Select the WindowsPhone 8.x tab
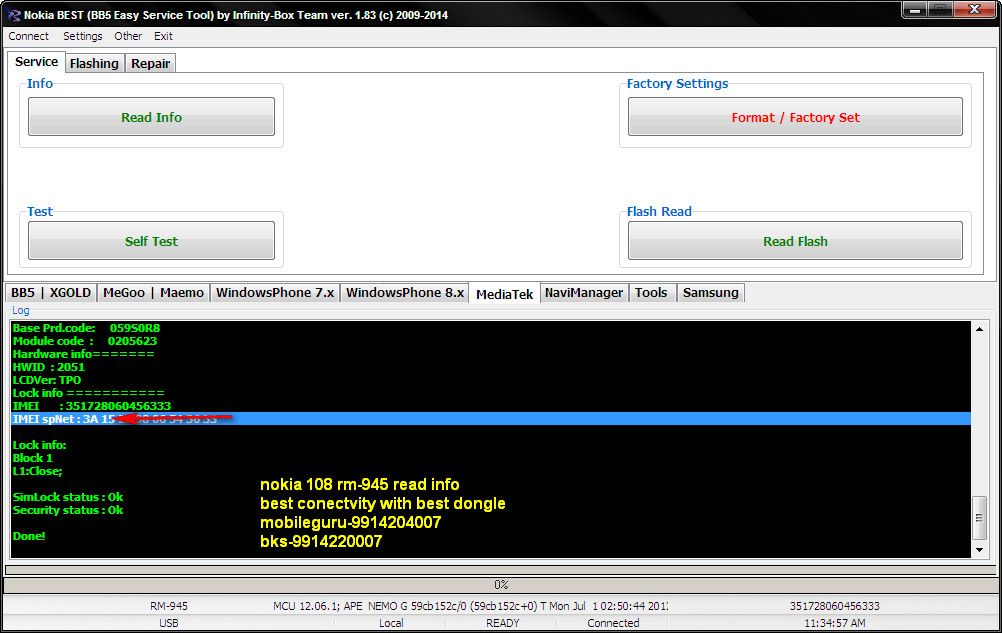The height and width of the screenshot is (633, 1002). point(405,293)
